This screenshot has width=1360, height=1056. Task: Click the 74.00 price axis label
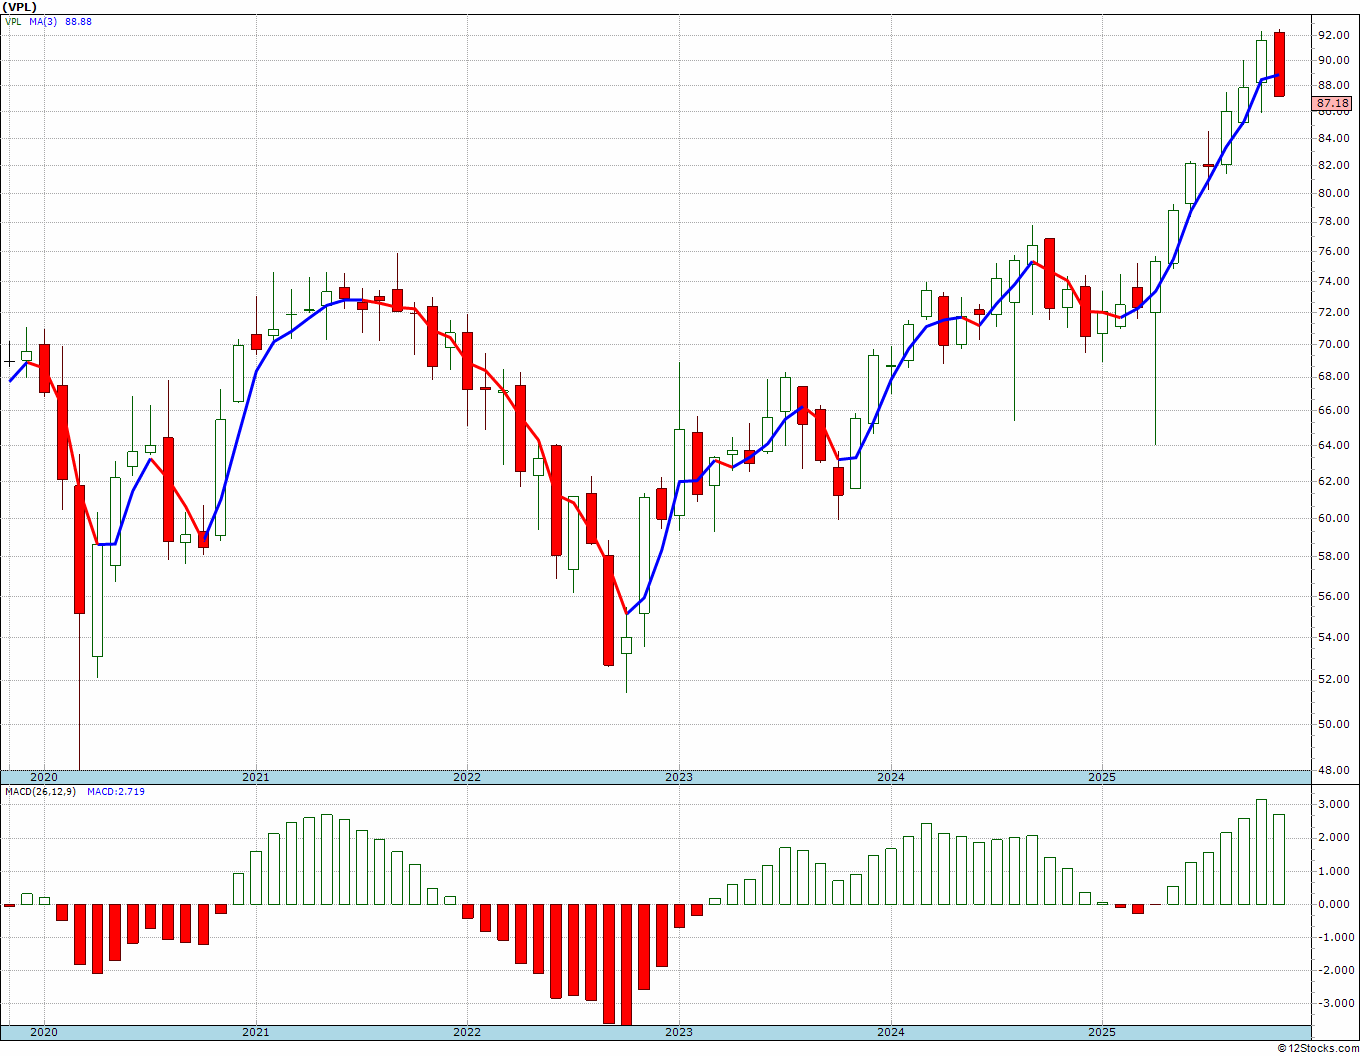(x=1333, y=281)
